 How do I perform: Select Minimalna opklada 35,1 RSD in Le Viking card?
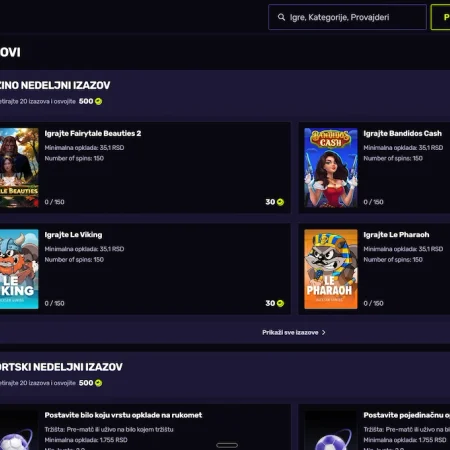coord(84,249)
